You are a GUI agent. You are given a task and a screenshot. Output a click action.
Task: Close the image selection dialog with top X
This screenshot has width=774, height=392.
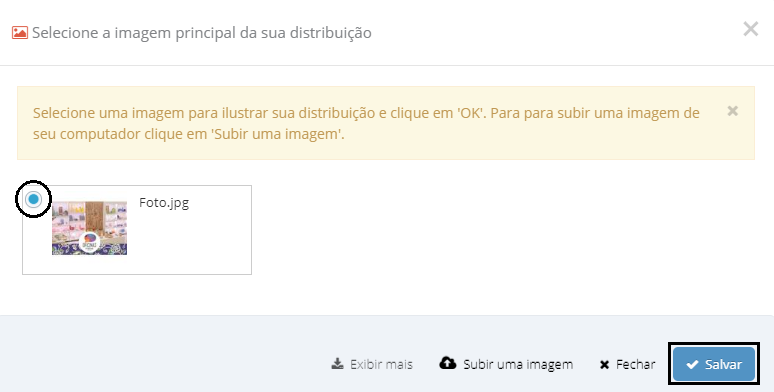[x=751, y=29]
